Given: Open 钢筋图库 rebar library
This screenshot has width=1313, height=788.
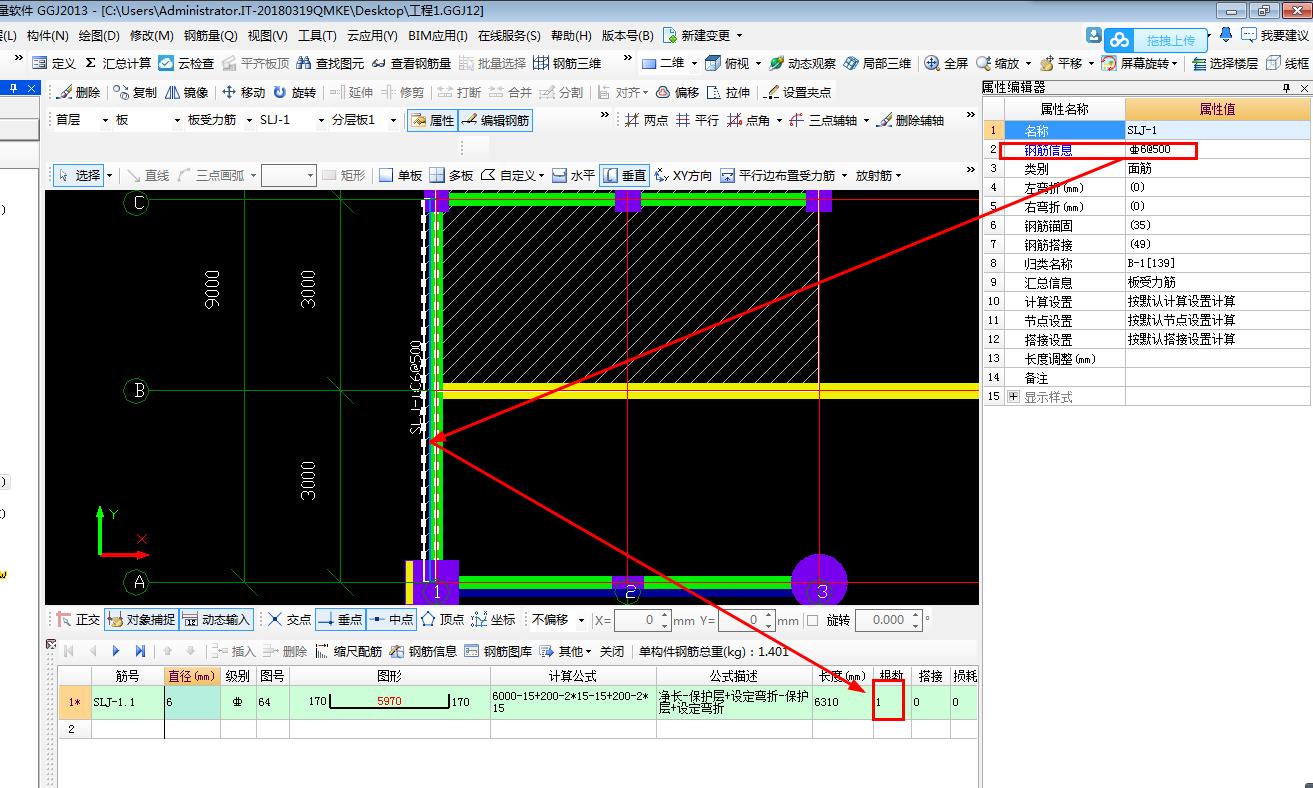Looking at the screenshot, I should click(498, 651).
